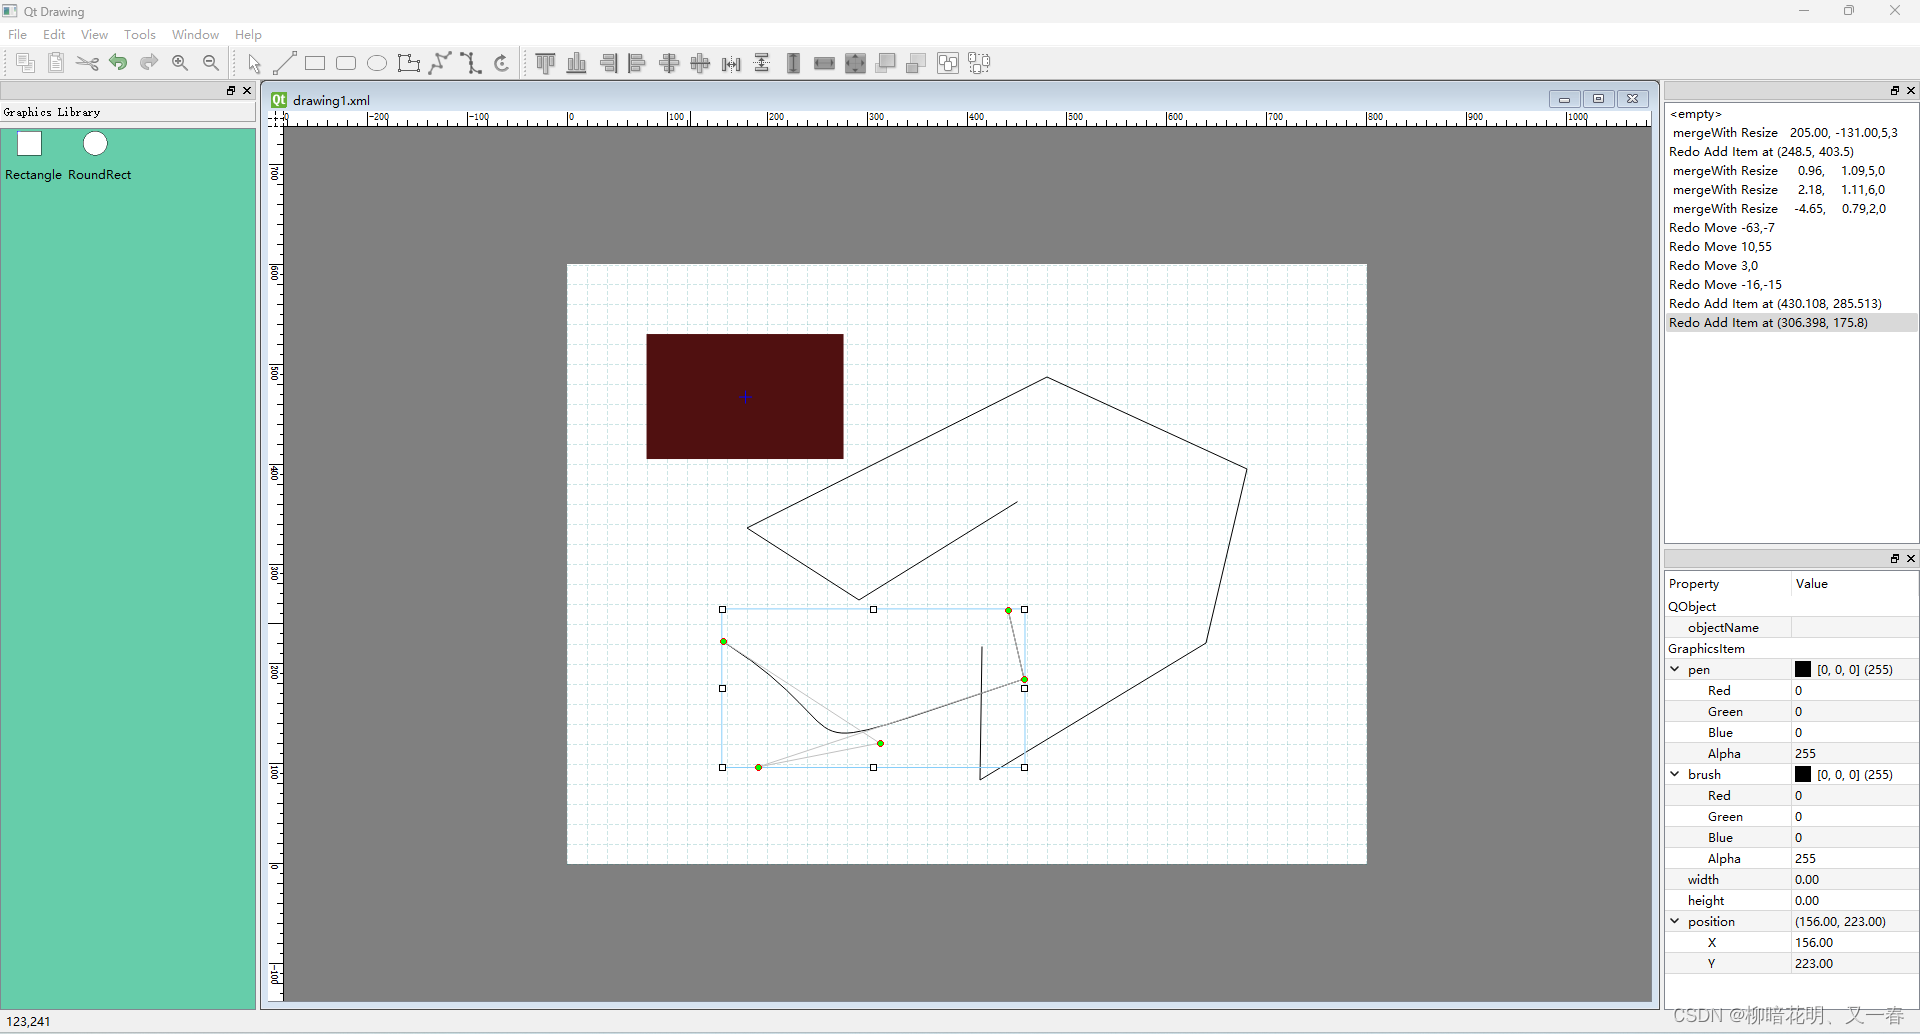Click the Paste toolbar icon
Image resolution: width=1920 pixels, height=1034 pixels.
(x=56, y=63)
